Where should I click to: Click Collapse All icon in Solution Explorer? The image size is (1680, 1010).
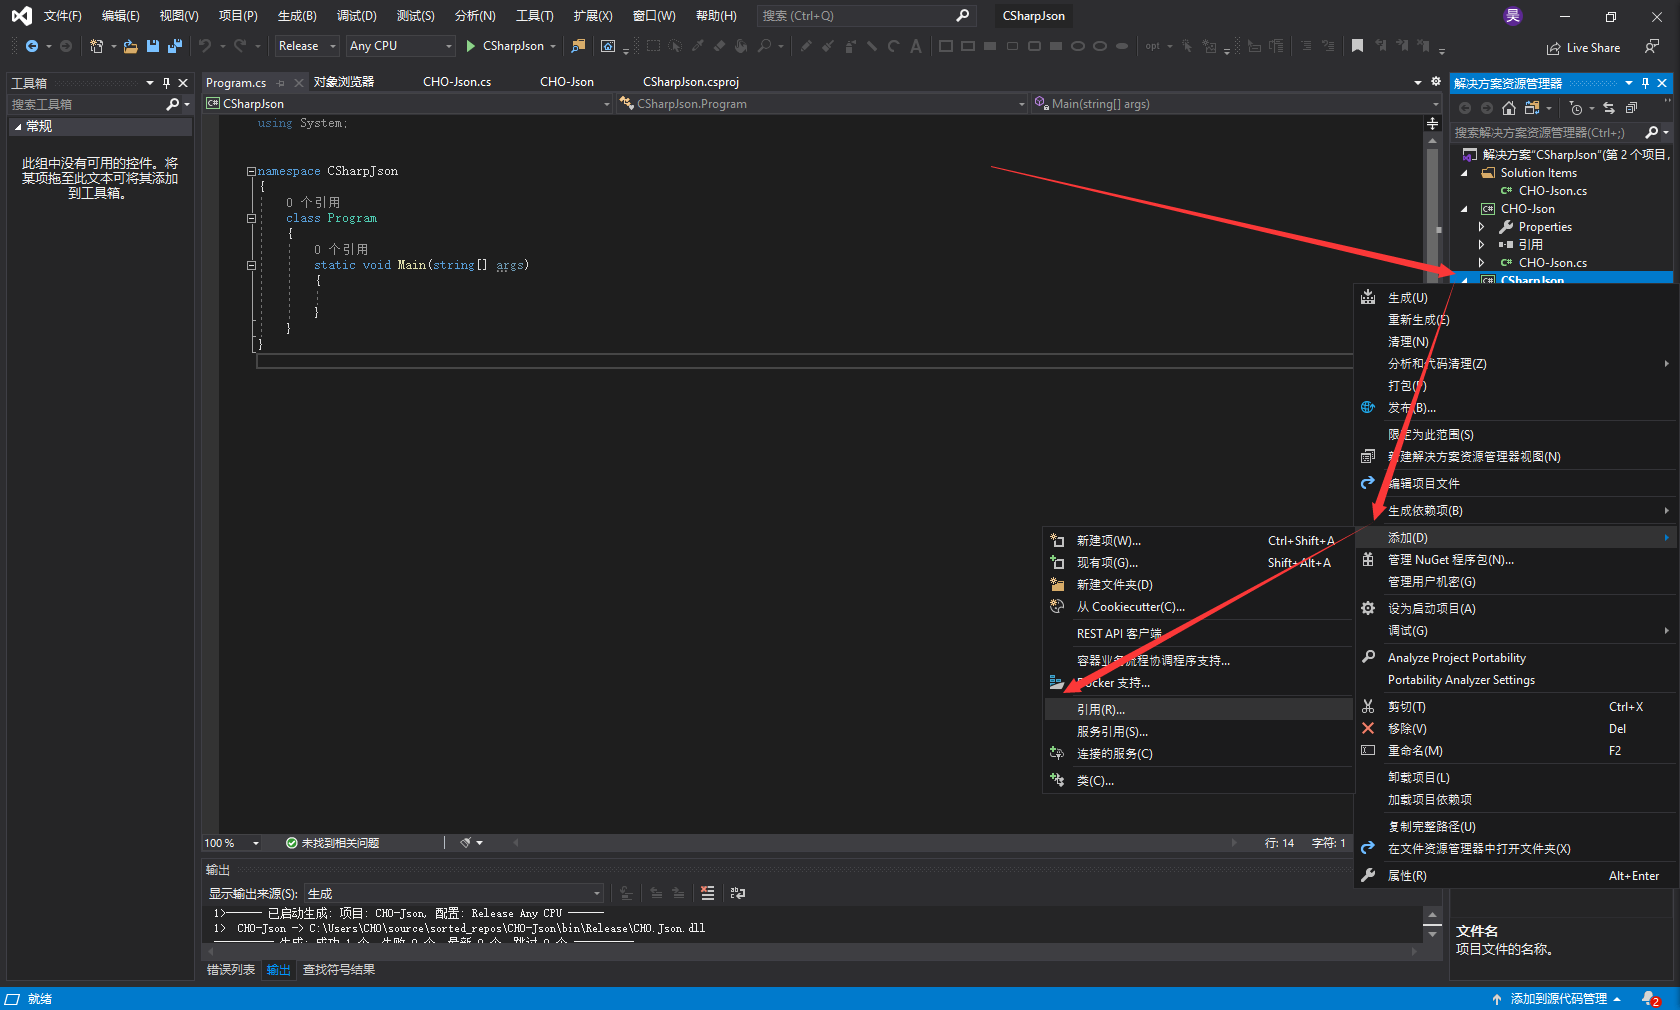pyautogui.click(x=1631, y=108)
